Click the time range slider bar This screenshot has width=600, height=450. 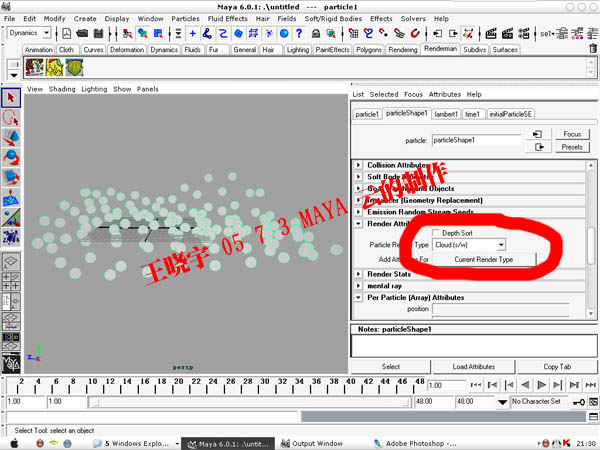[249, 402]
